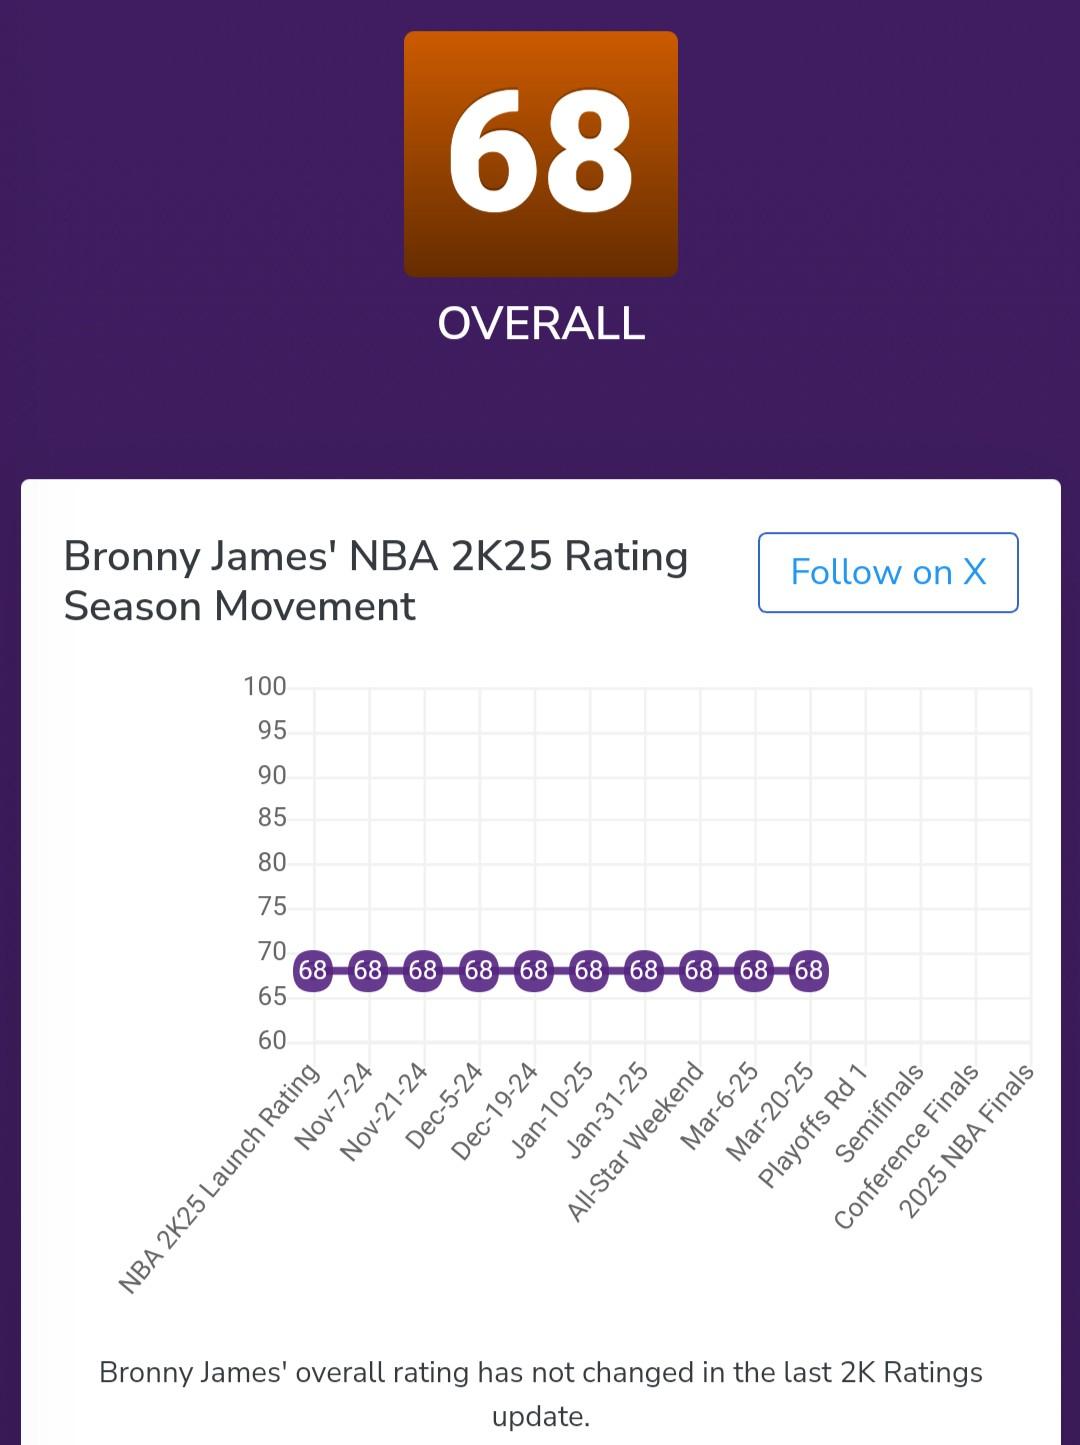1080x1445 pixels.
Task: Select the Nov-21-24 rating data point
Action: [x=423, y=971]
